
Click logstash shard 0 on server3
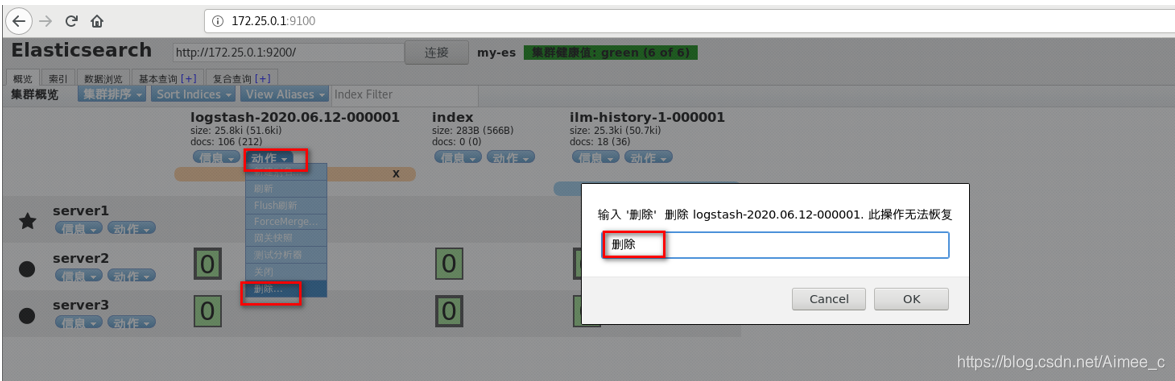(x=208, y=310)
